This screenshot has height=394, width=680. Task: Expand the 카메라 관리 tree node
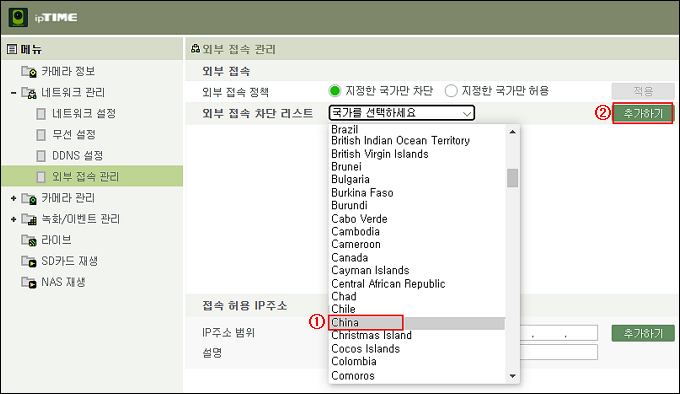tap(13, 199)
